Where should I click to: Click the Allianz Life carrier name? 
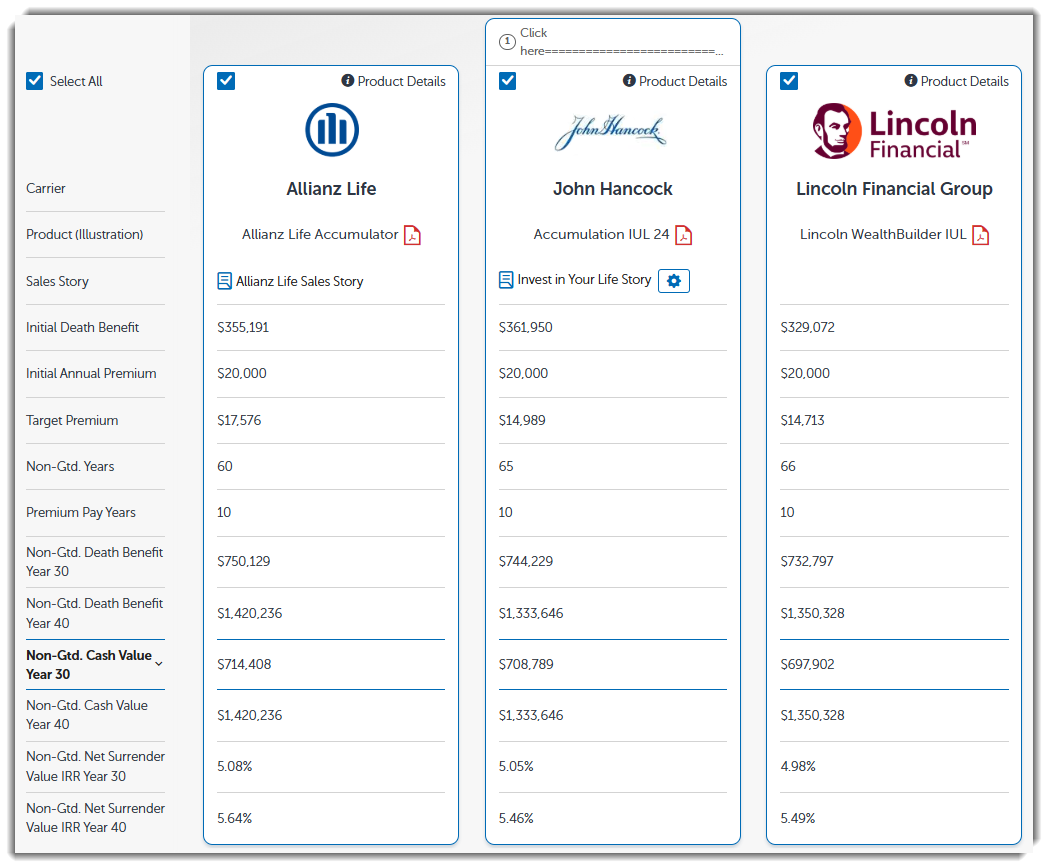(332, 189)
